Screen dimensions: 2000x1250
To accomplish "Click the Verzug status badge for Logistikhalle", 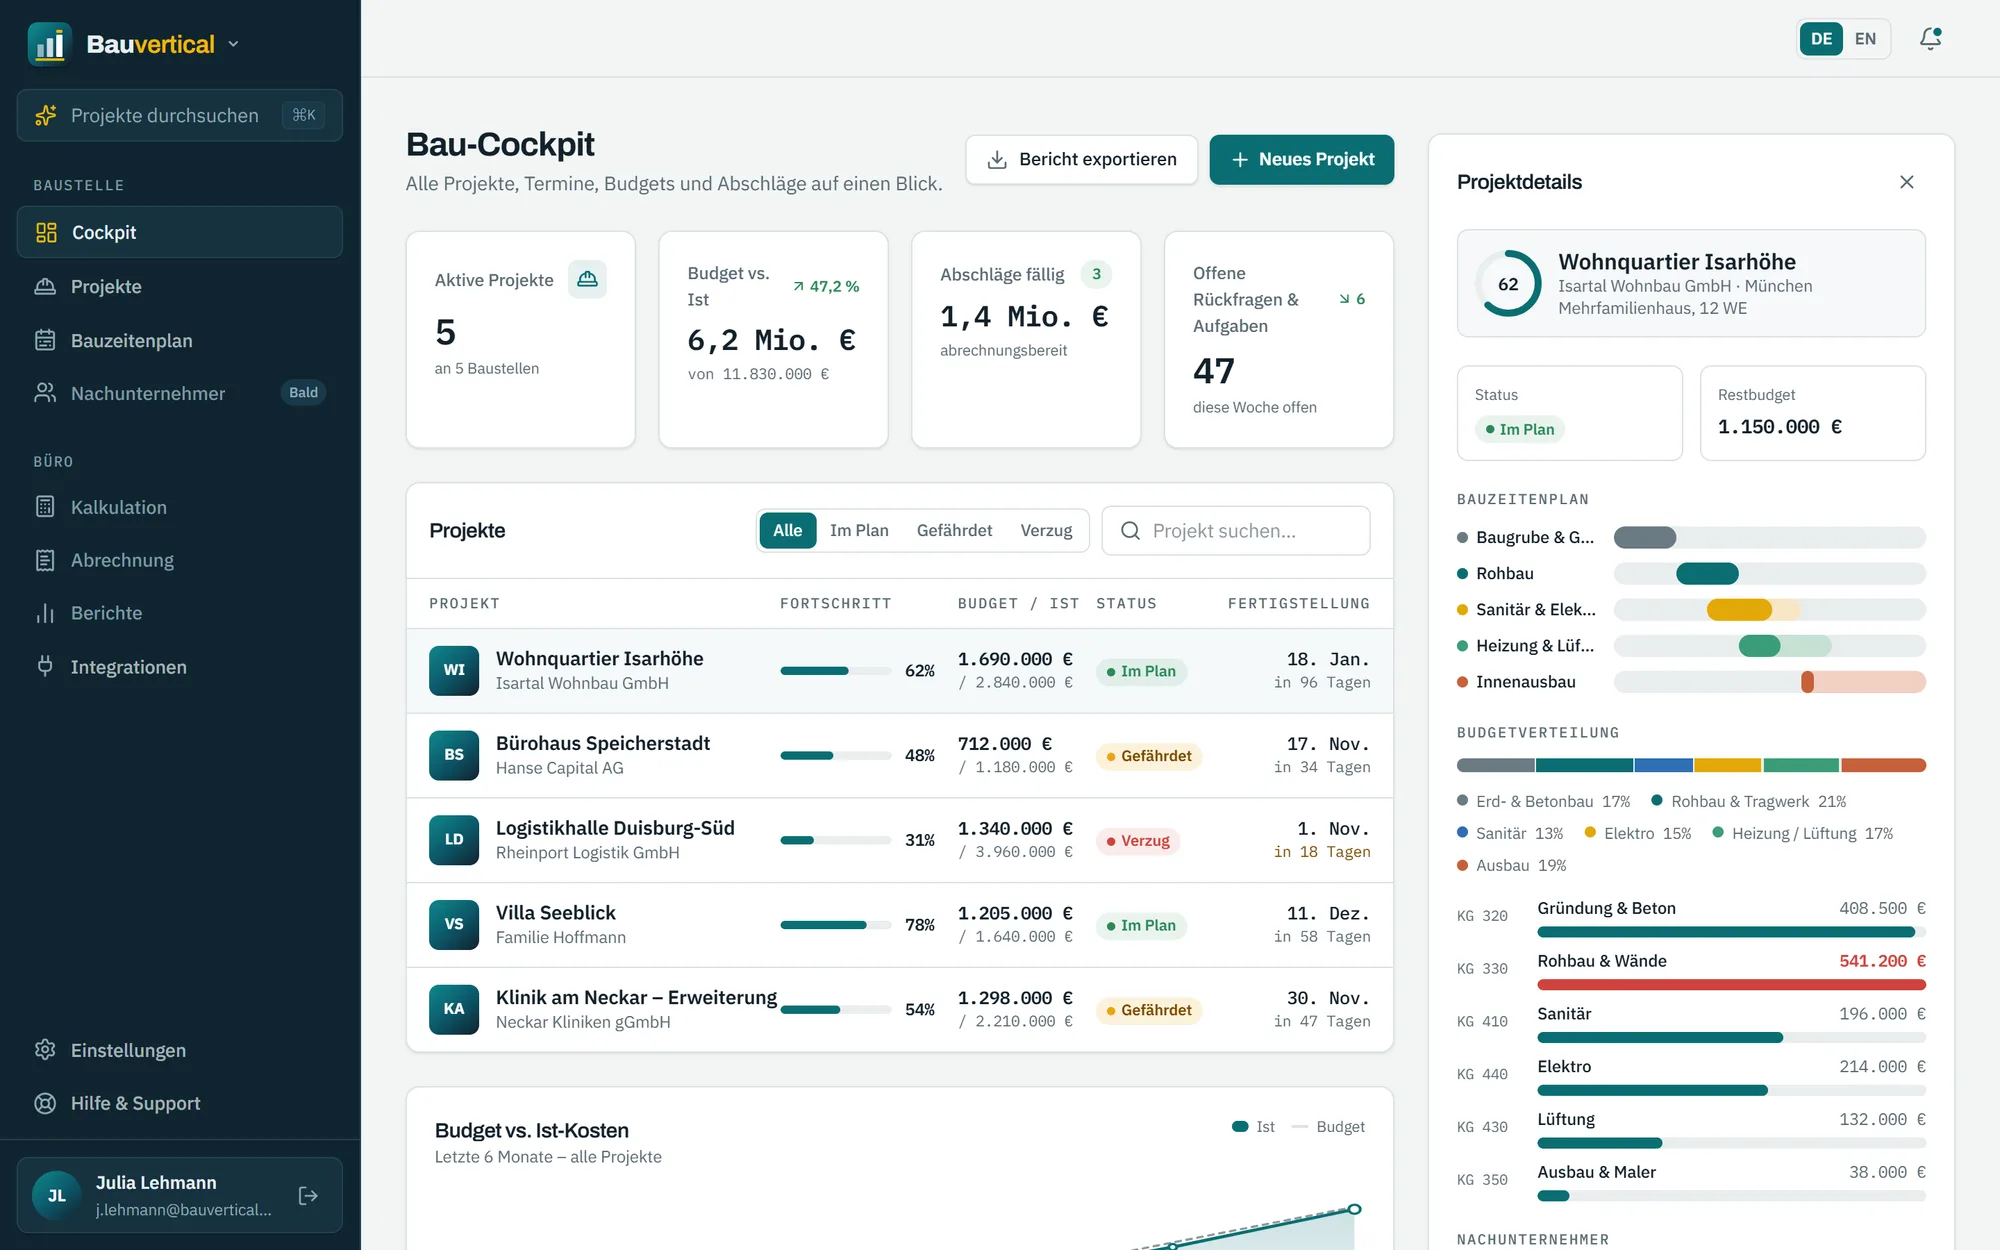I will pos(1138,841).
